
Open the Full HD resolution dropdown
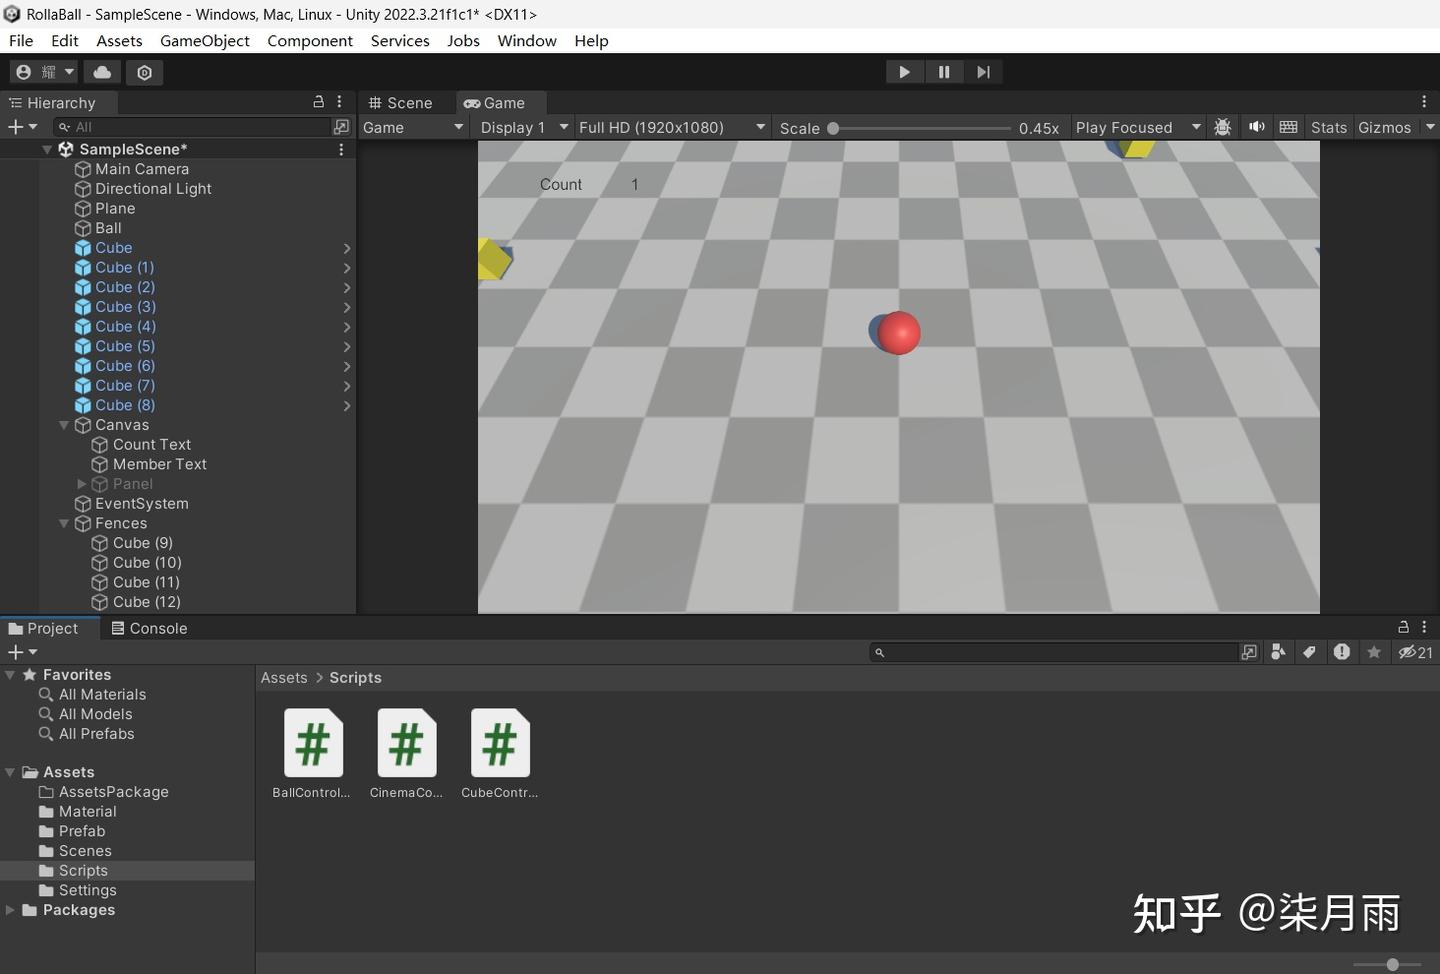tap(670, 127)
